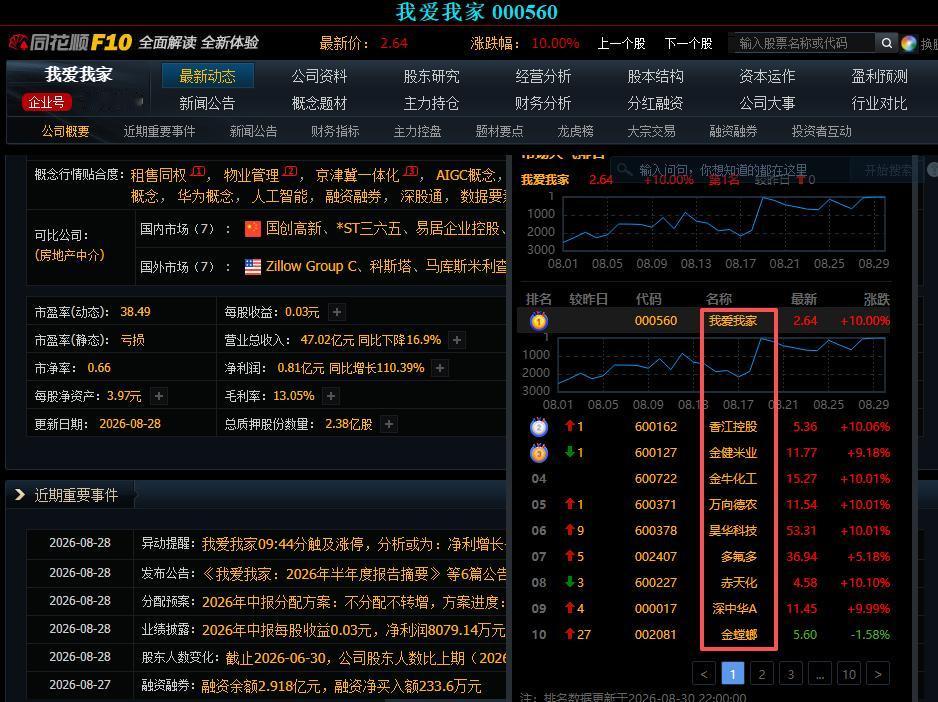Open the AIGC概念 concept link

point(465,175)
